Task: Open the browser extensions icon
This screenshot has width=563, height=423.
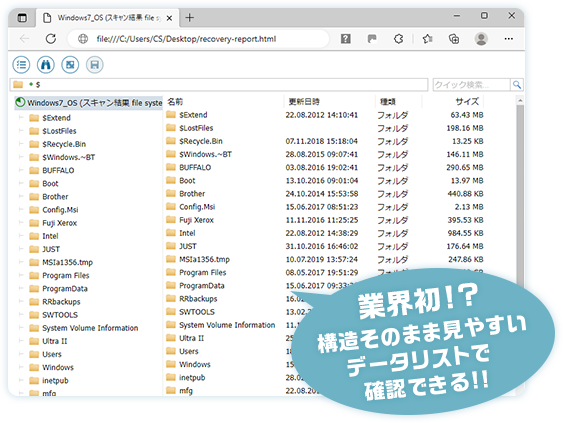Action: tap(399, 38)
